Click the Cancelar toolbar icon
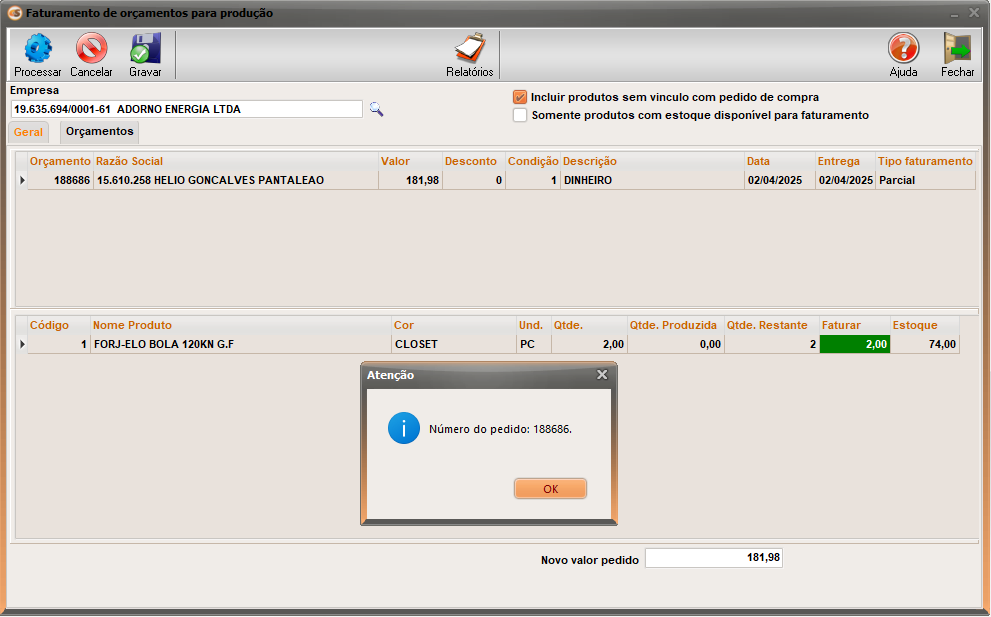 pos(91,49)
